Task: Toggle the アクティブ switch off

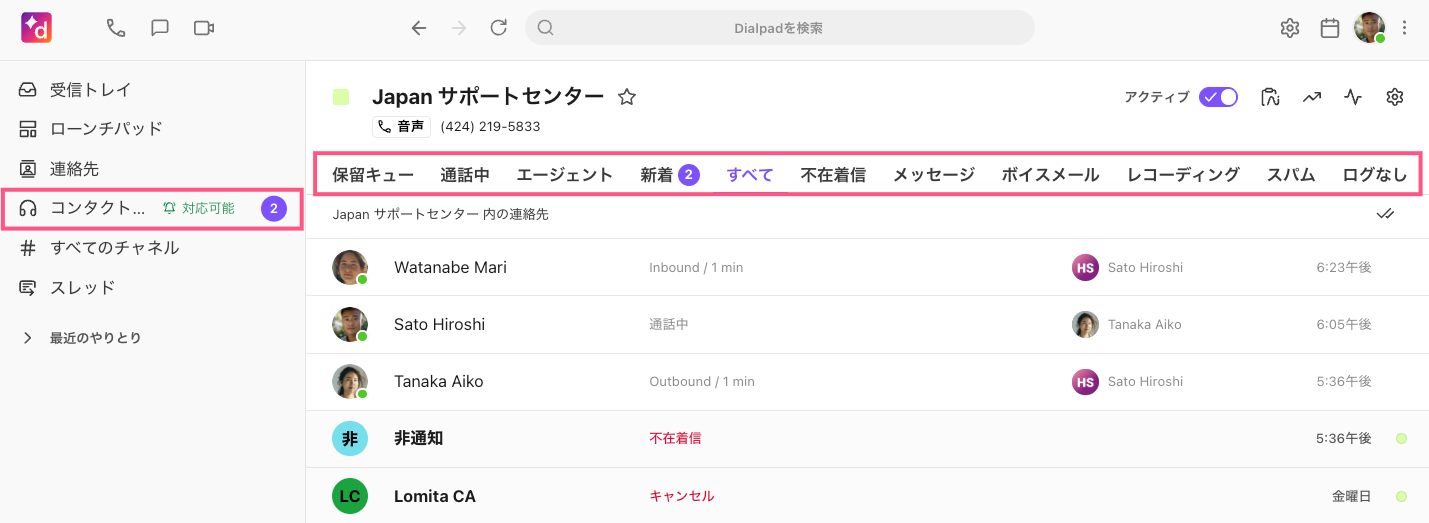Action: [1219, 97]
